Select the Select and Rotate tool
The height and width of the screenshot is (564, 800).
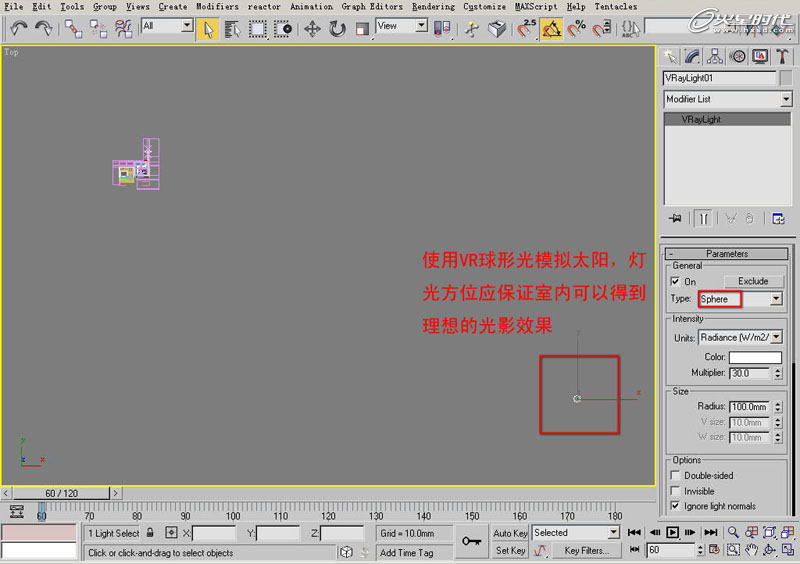tap(337, 29)
